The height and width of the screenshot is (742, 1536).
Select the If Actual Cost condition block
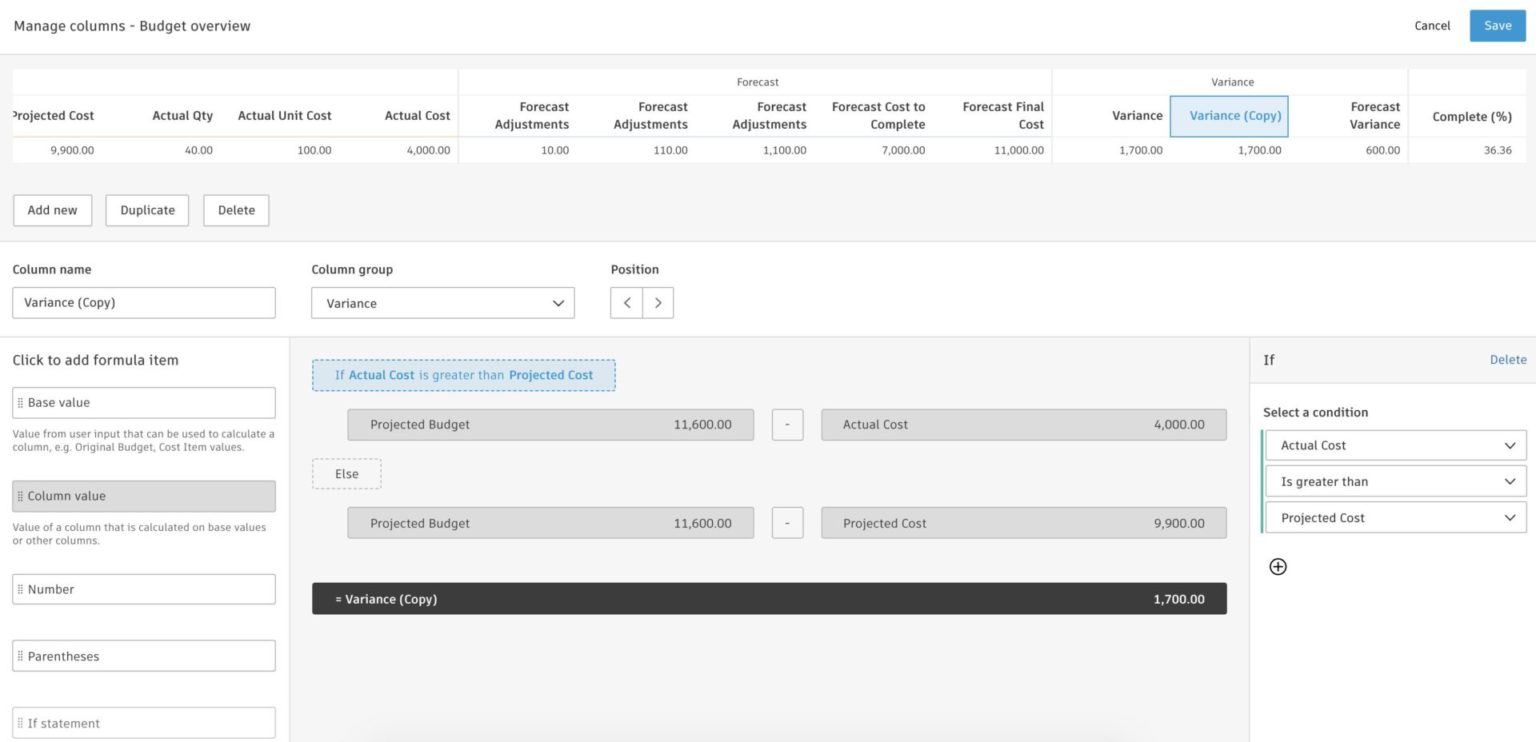click(464, 375)
